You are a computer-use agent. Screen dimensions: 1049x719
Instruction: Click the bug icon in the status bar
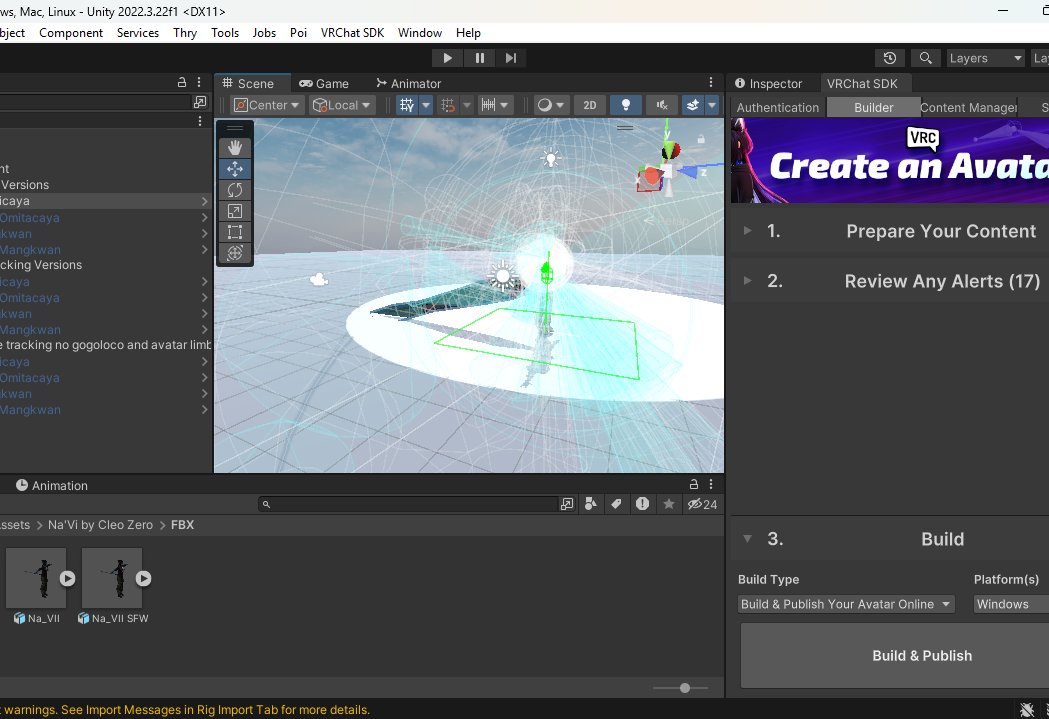pyautogui.click(x=1027, y=710)
